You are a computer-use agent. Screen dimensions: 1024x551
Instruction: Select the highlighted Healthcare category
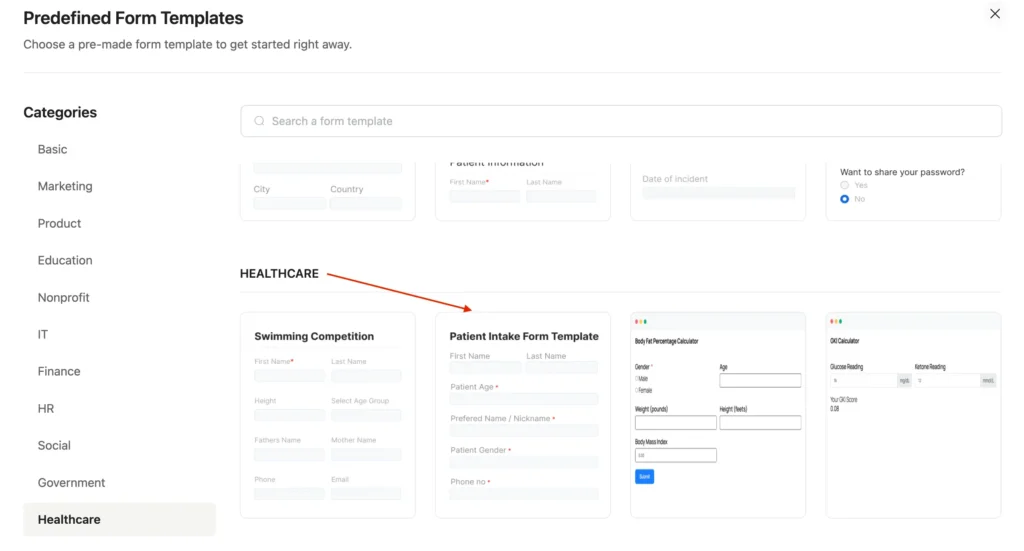[x=69, y=519]
